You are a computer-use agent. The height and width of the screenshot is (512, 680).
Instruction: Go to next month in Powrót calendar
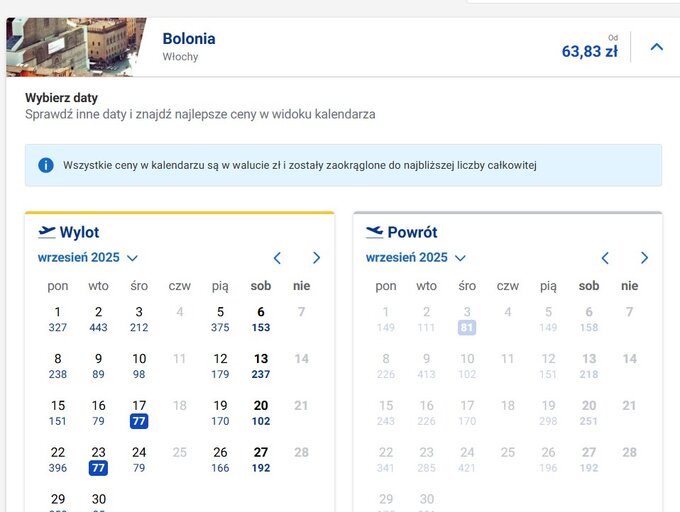644,258
